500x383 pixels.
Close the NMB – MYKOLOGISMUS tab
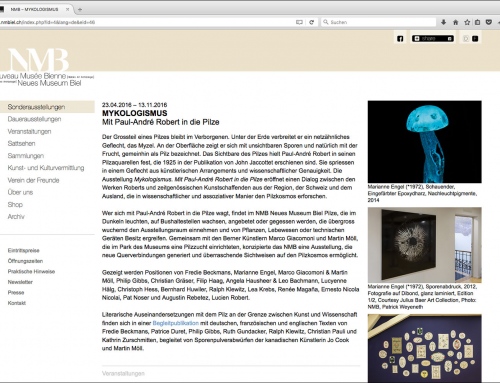point(67,9)
